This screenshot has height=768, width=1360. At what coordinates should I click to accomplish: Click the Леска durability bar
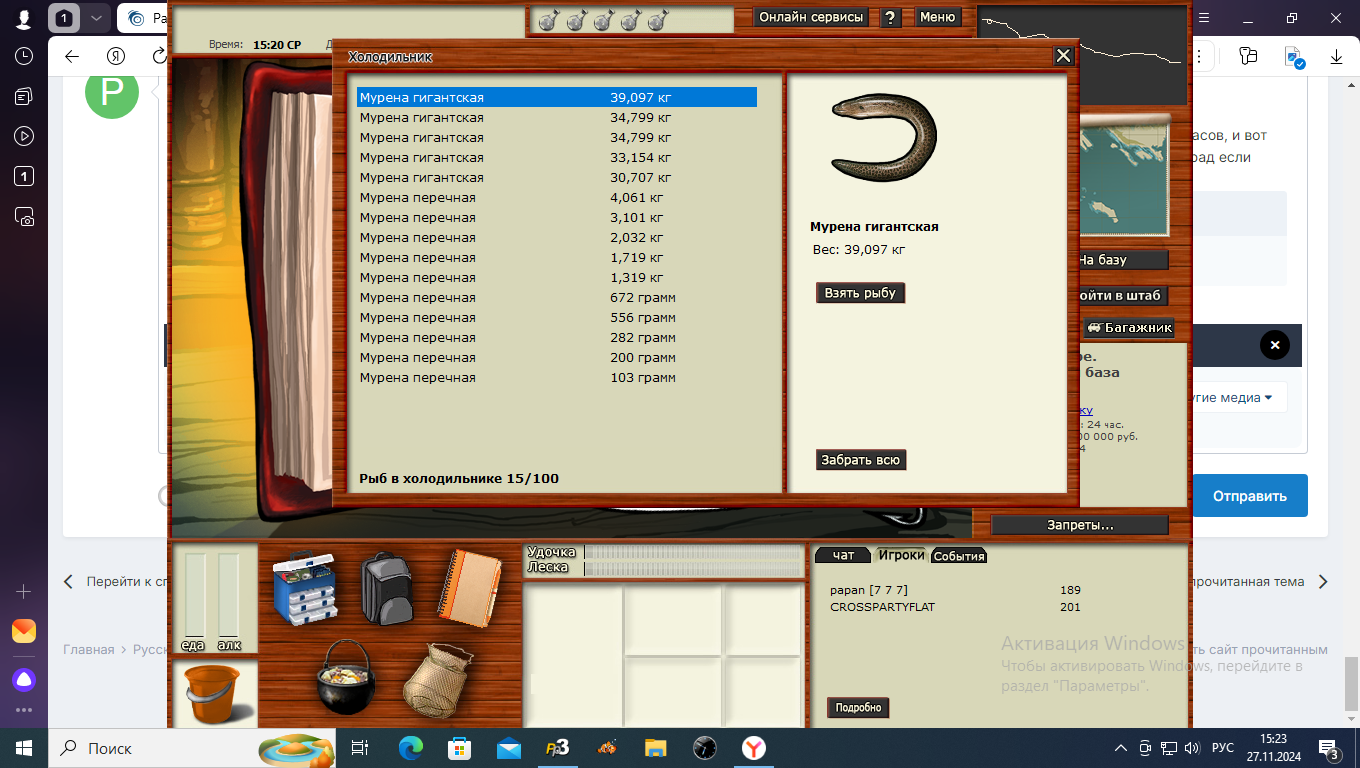click(693, 568)
